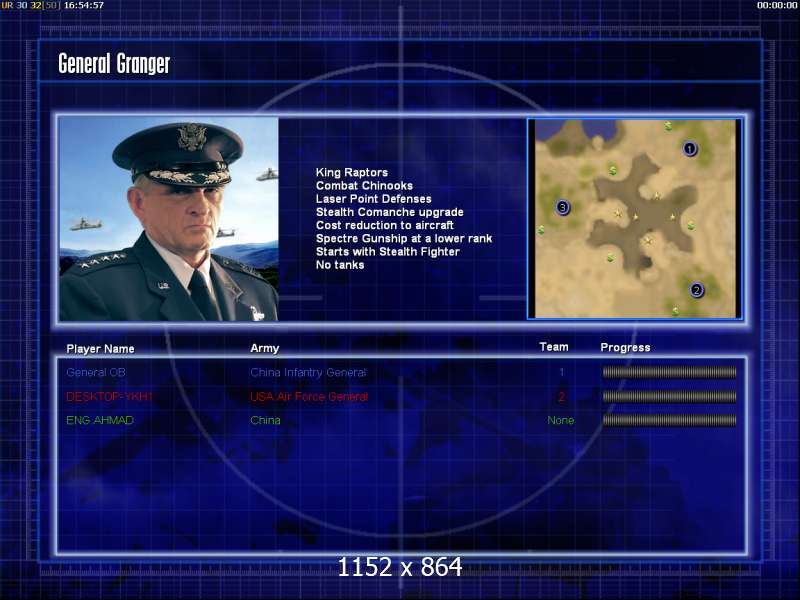Click the None team value for ENG AHMAD
This screenshot has height=600, width=800.
[x=561, y=420]
